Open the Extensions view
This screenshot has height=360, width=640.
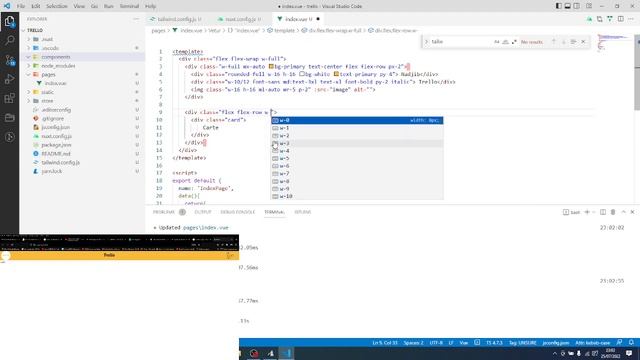coord(9,98)
